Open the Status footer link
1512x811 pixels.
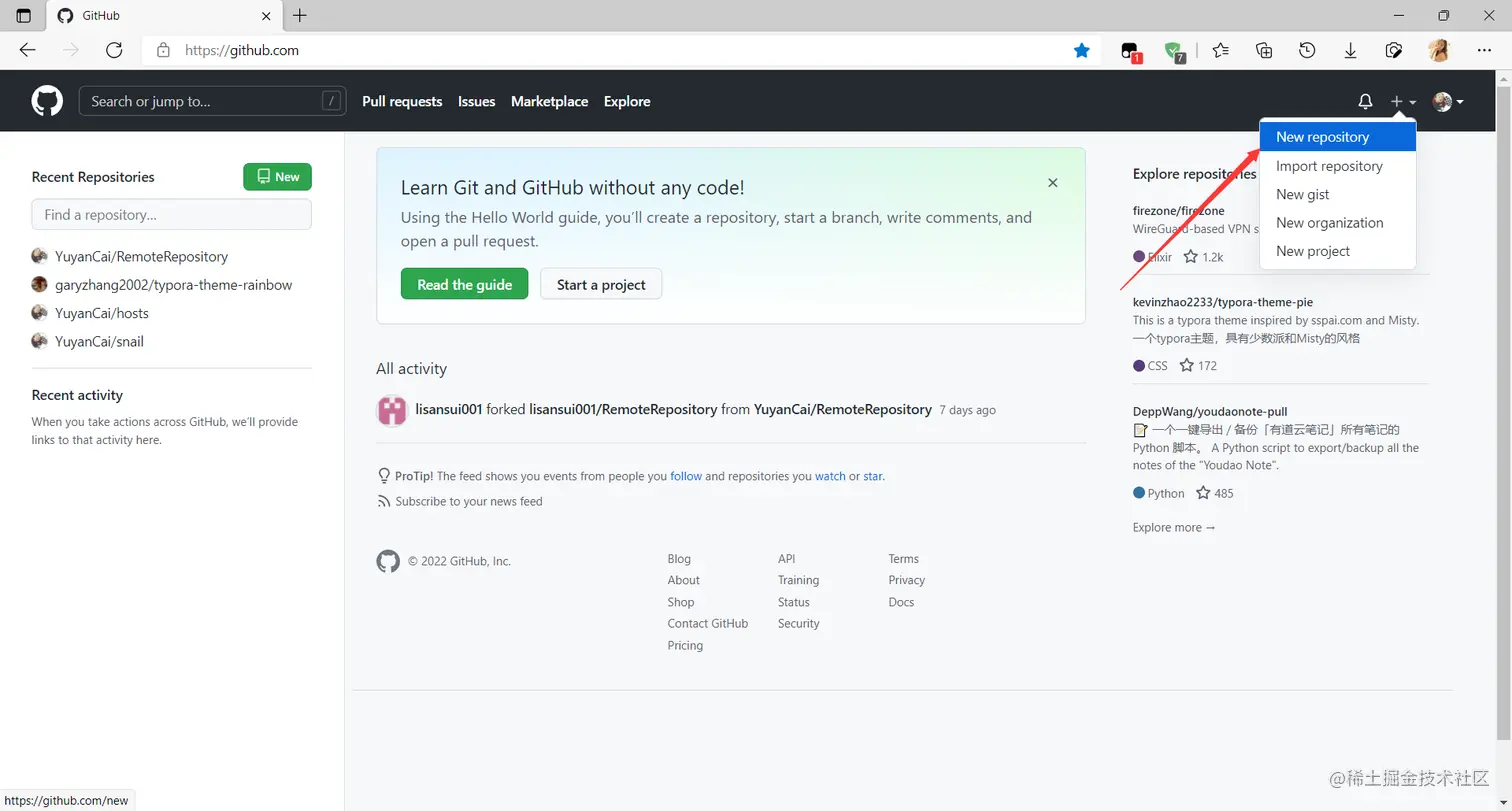click(x=794, y=602)
